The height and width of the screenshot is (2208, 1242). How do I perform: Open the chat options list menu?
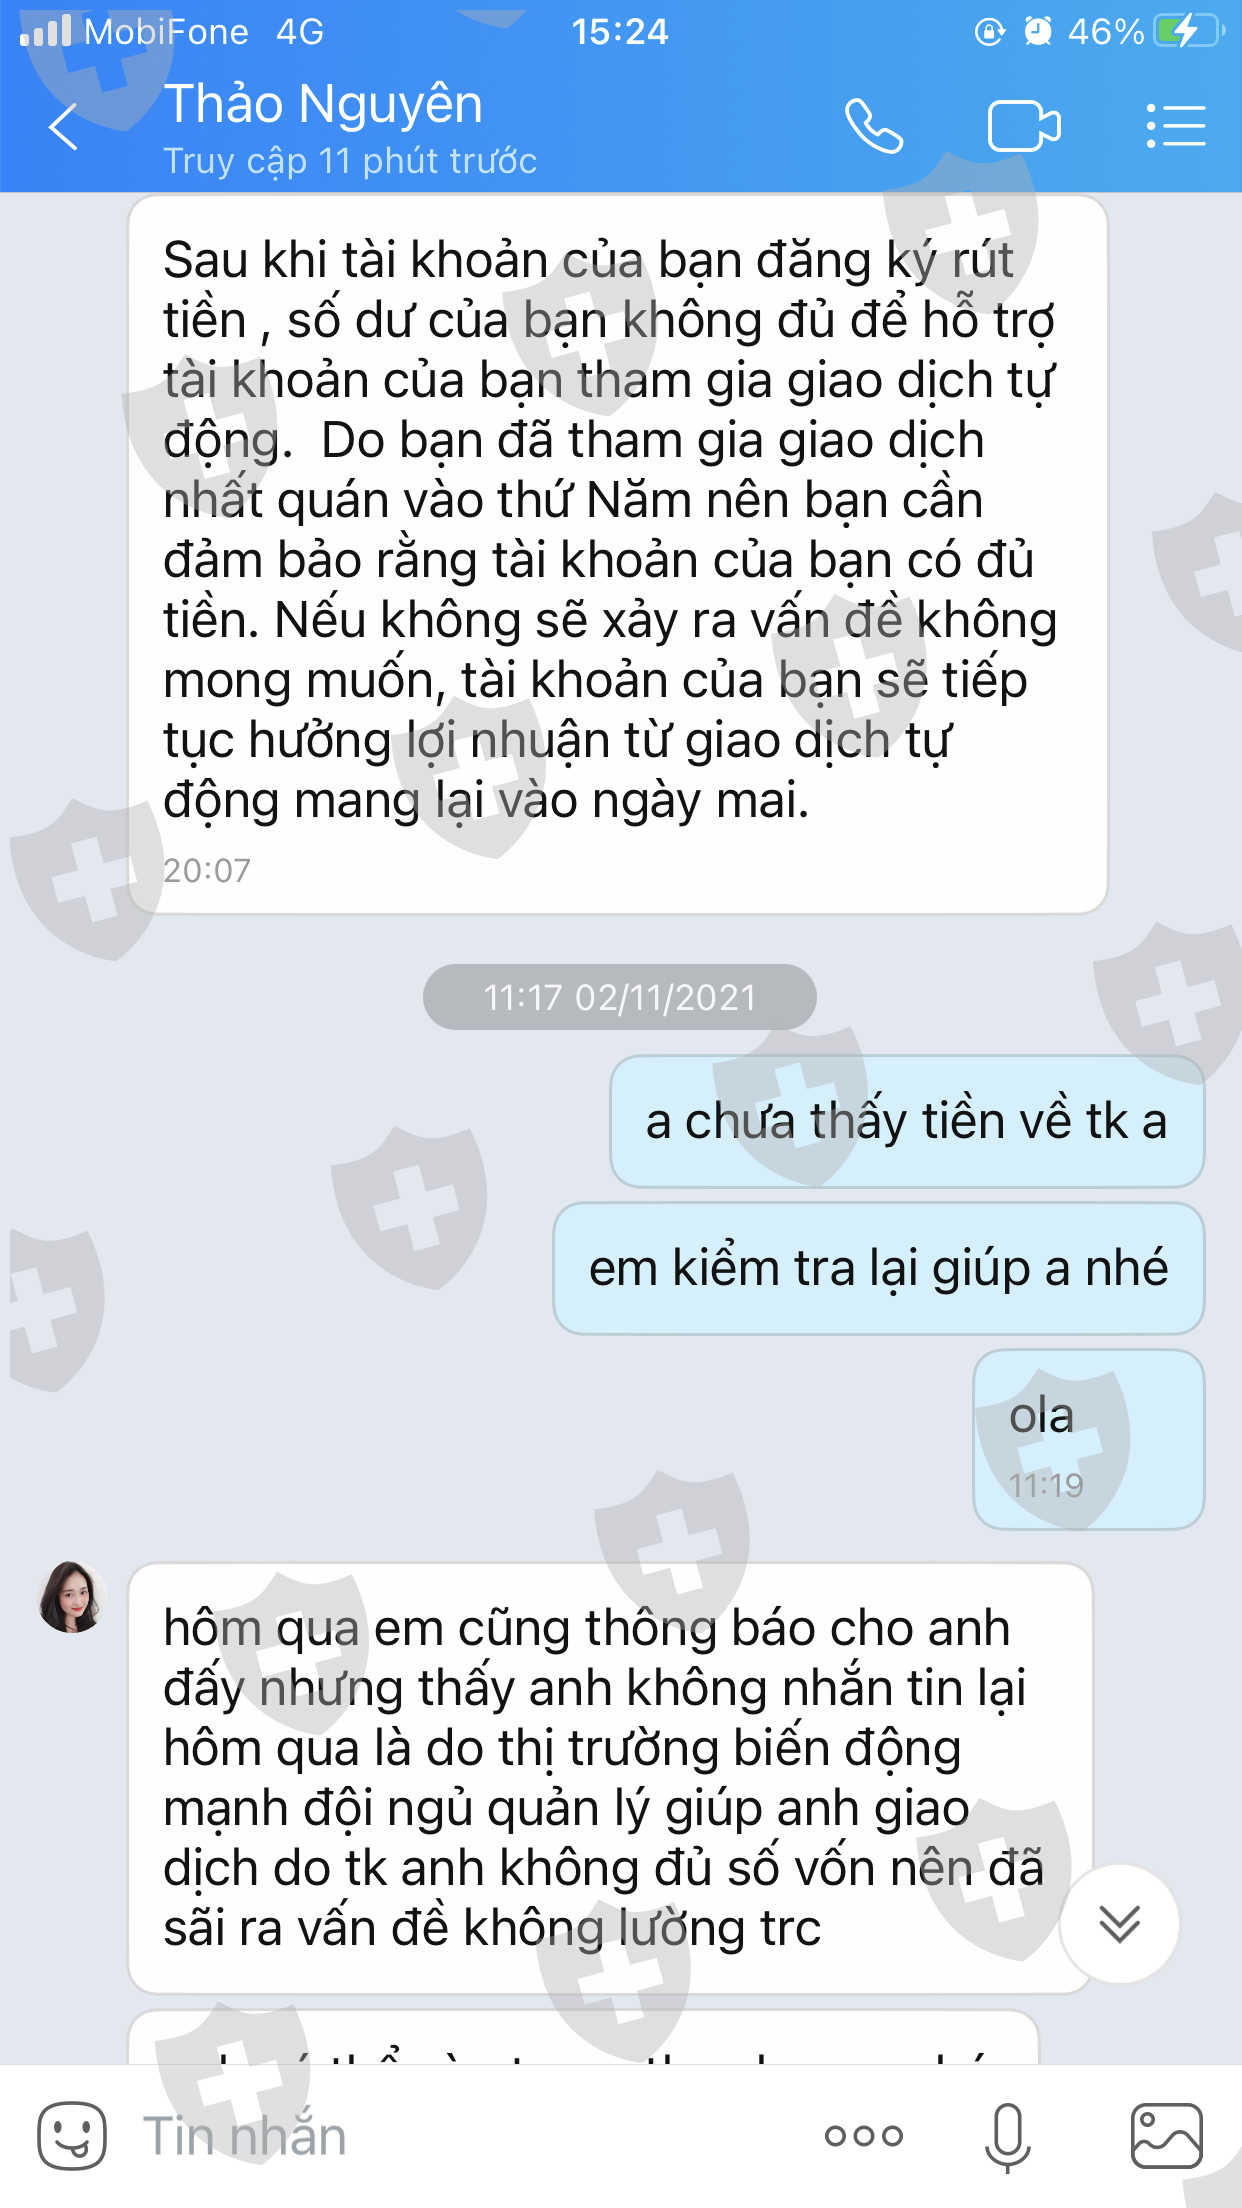1175,126
